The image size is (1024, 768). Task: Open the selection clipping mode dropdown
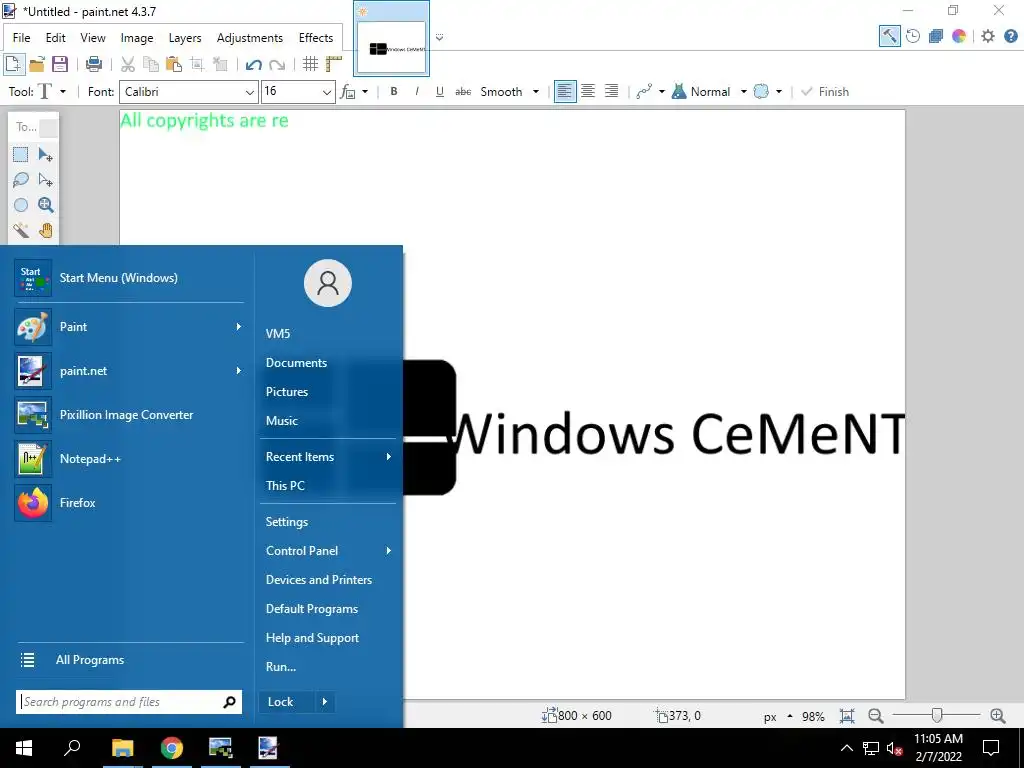(778, 91)
